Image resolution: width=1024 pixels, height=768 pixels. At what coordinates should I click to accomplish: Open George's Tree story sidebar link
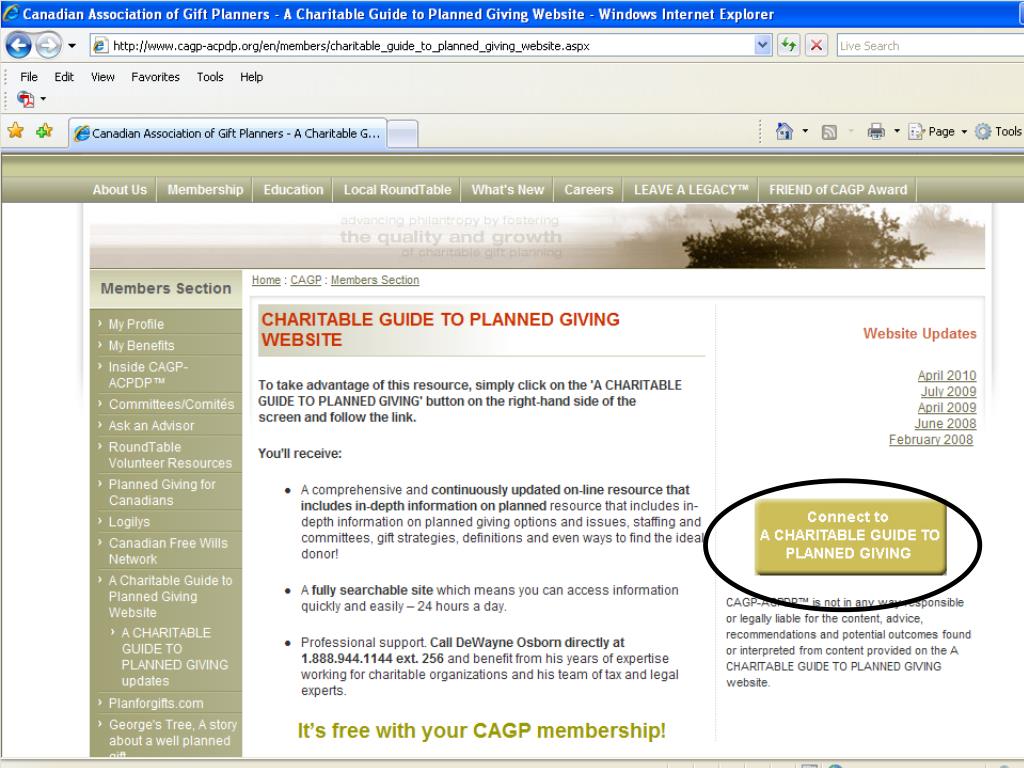[x=172, y=737]
